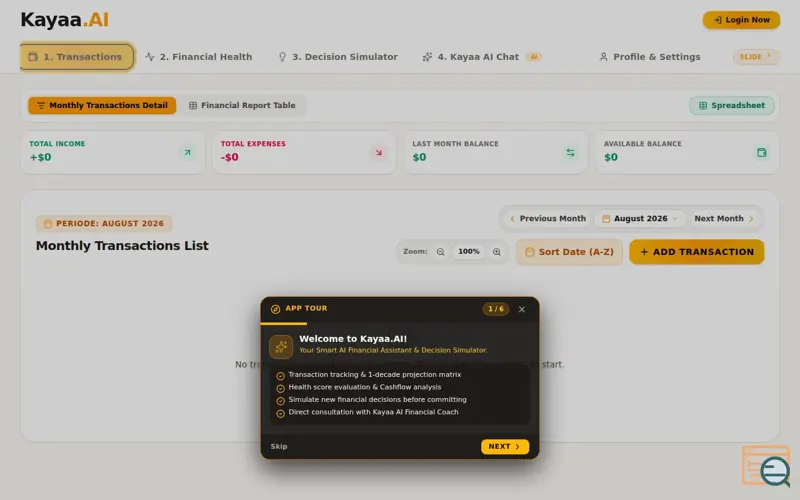The height and width of the screenshot is (500, 800).
Task: Open Profile & Settings tab
Action: 649,57
